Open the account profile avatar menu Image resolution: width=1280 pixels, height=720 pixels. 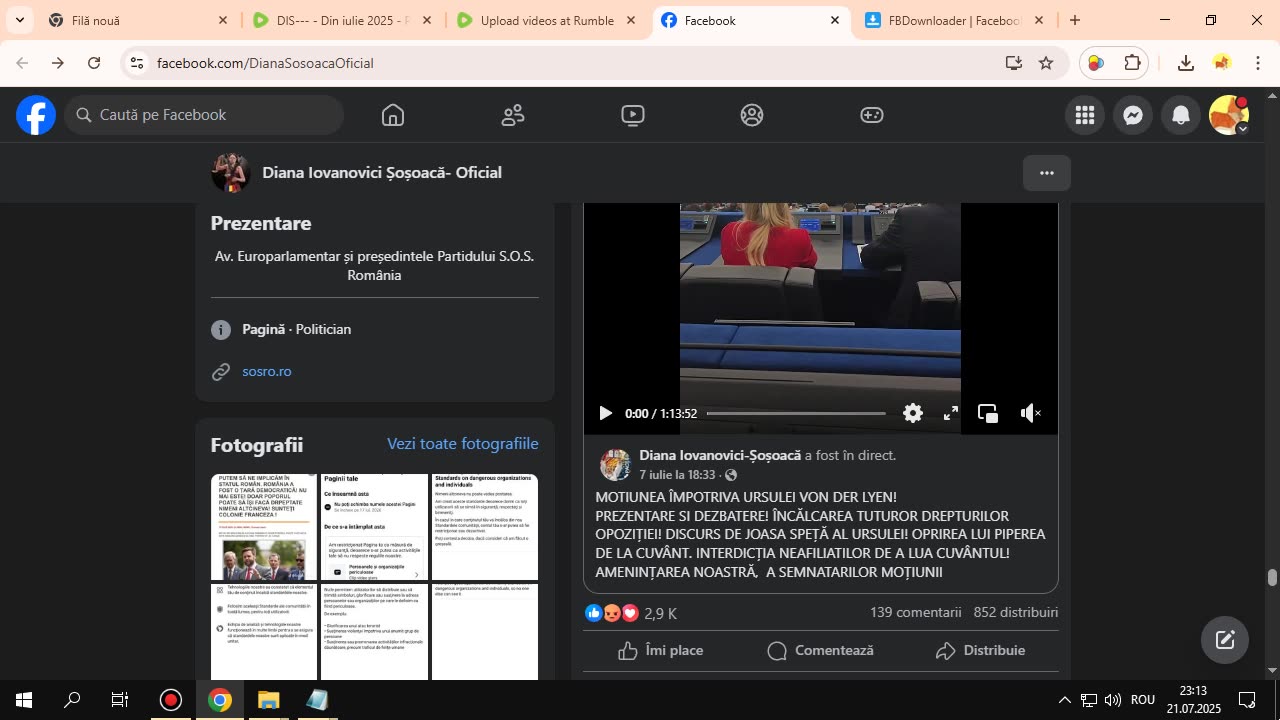tap(1229, 115)
